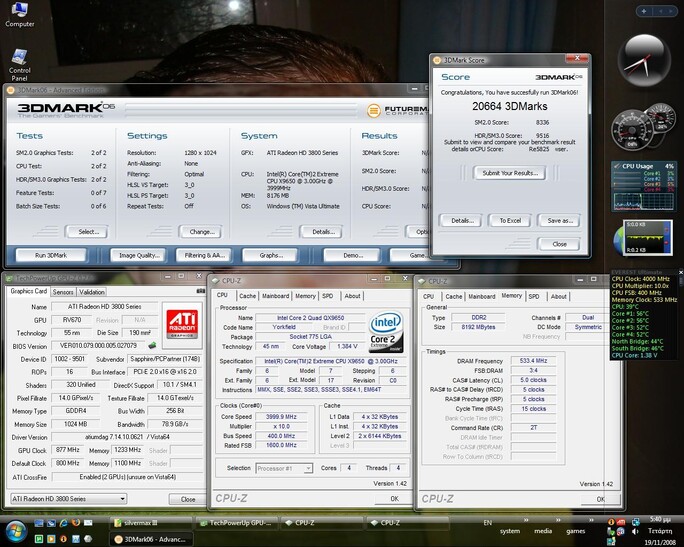Expand the media toolbar chevron on taskbar
The height and width of the screenshot is (547, 684).
558,520
